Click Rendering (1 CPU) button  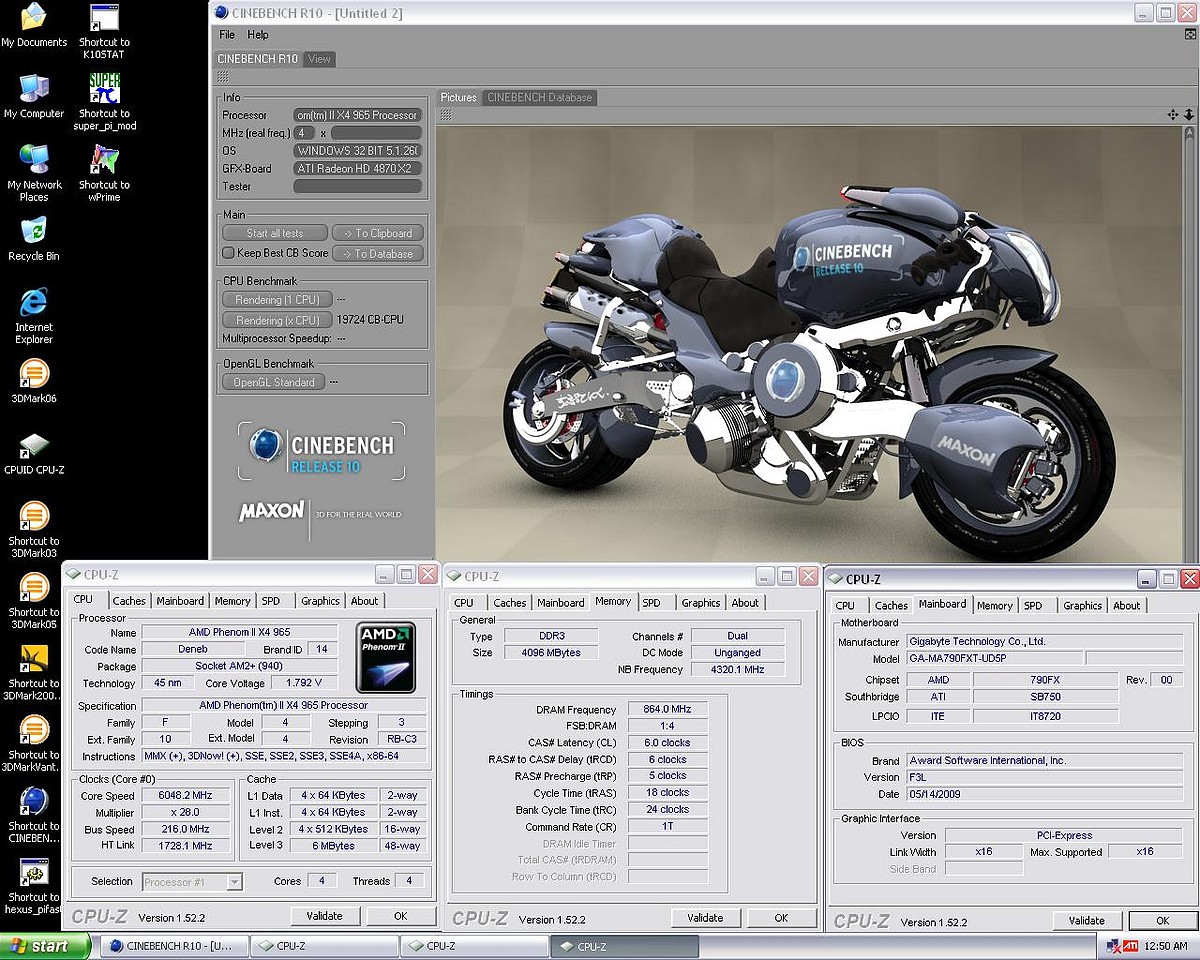(277, 300)
